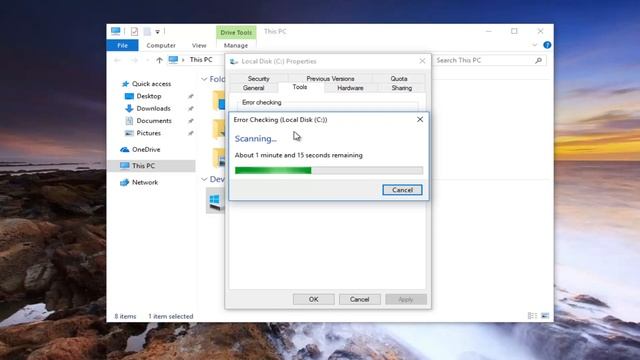The height and width of the screenshot is (360, 640).
Task: Open Explorer help question-mark icon
Action: pyautogui.click(x=547, y=45)
